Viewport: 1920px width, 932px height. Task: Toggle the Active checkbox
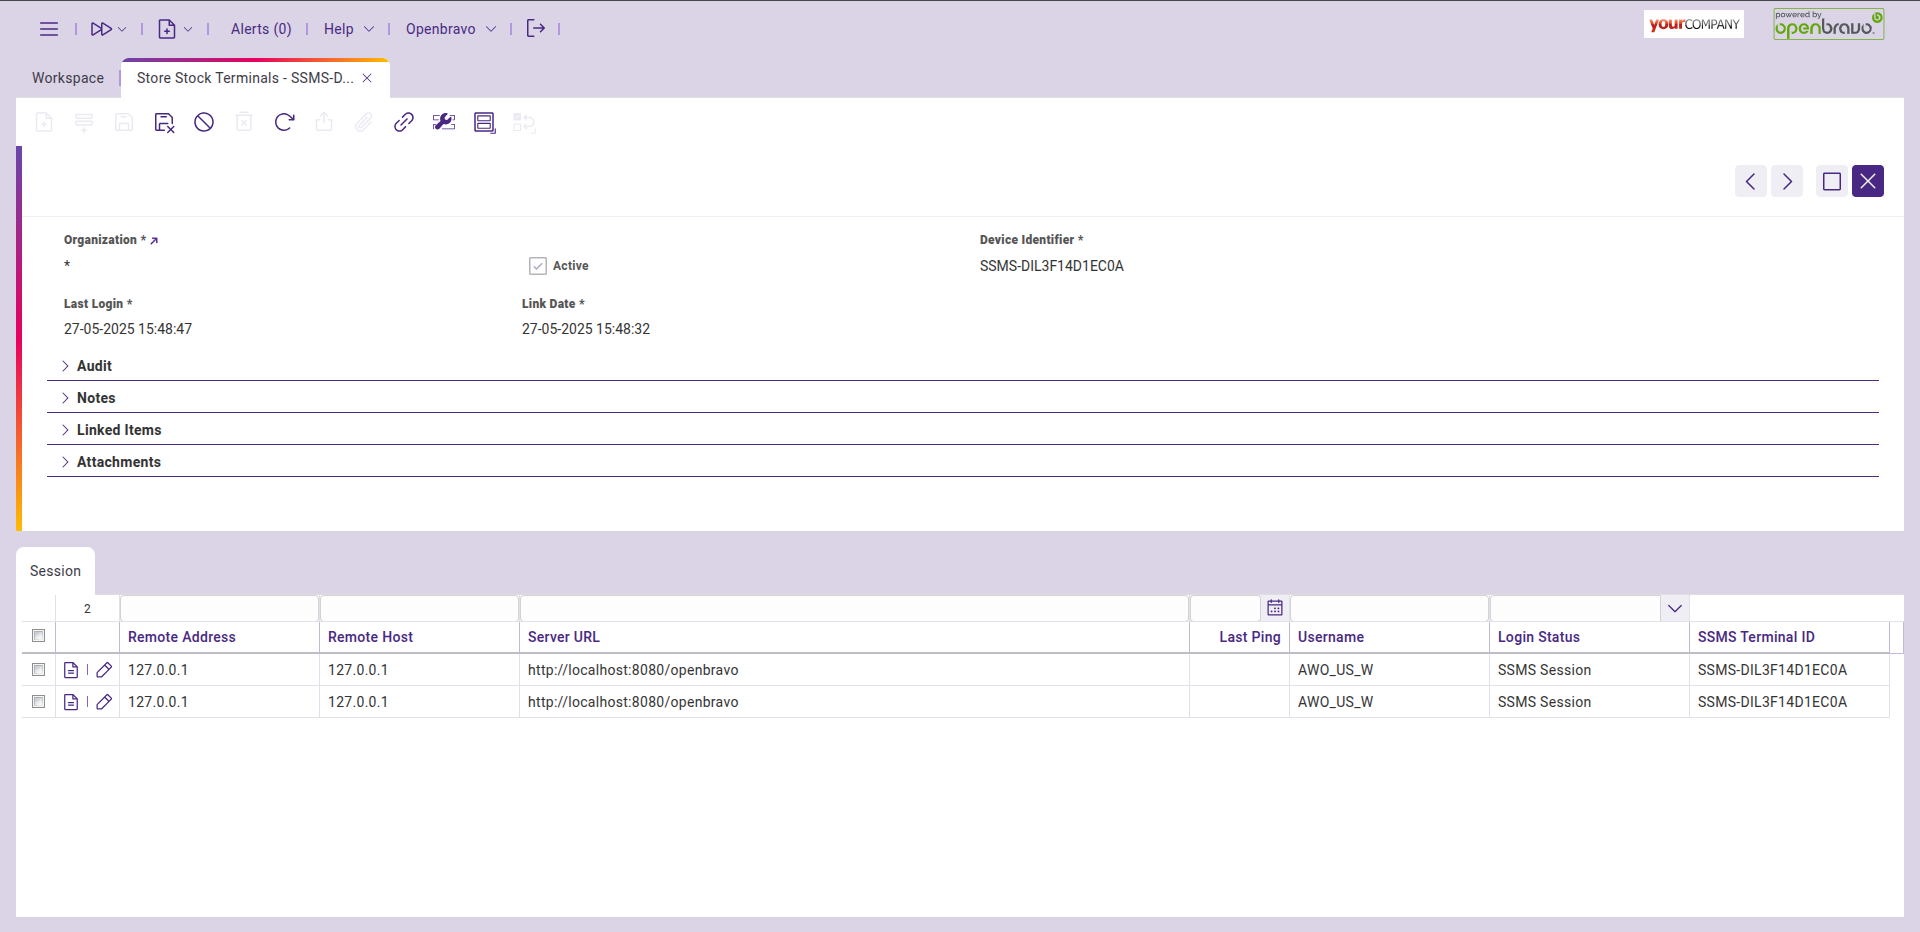[538, 266]
